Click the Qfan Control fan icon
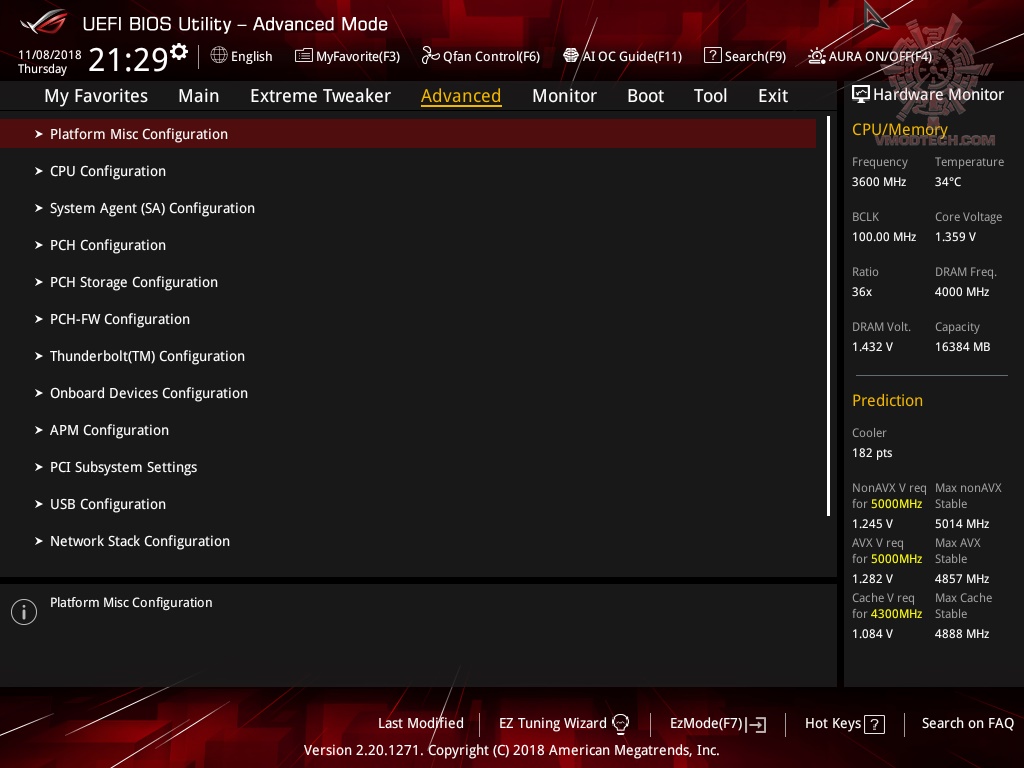The image size is (1024, 768). [430, 56]
